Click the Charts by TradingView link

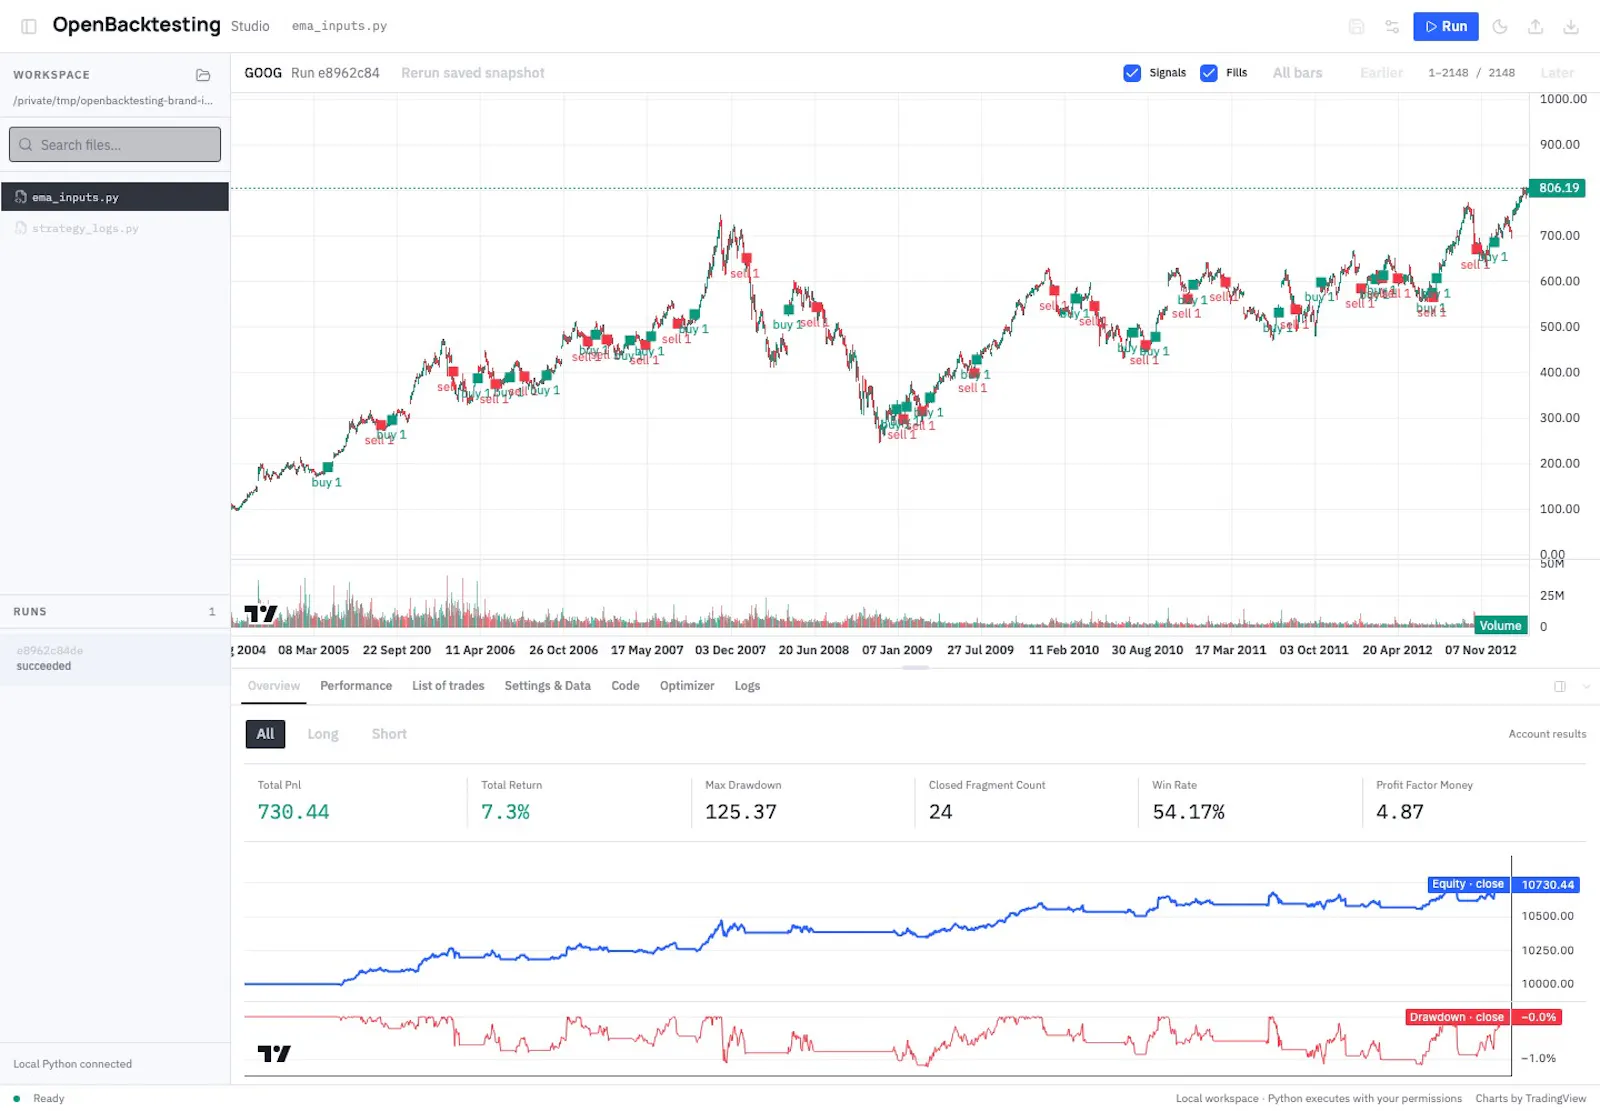1530,1098
